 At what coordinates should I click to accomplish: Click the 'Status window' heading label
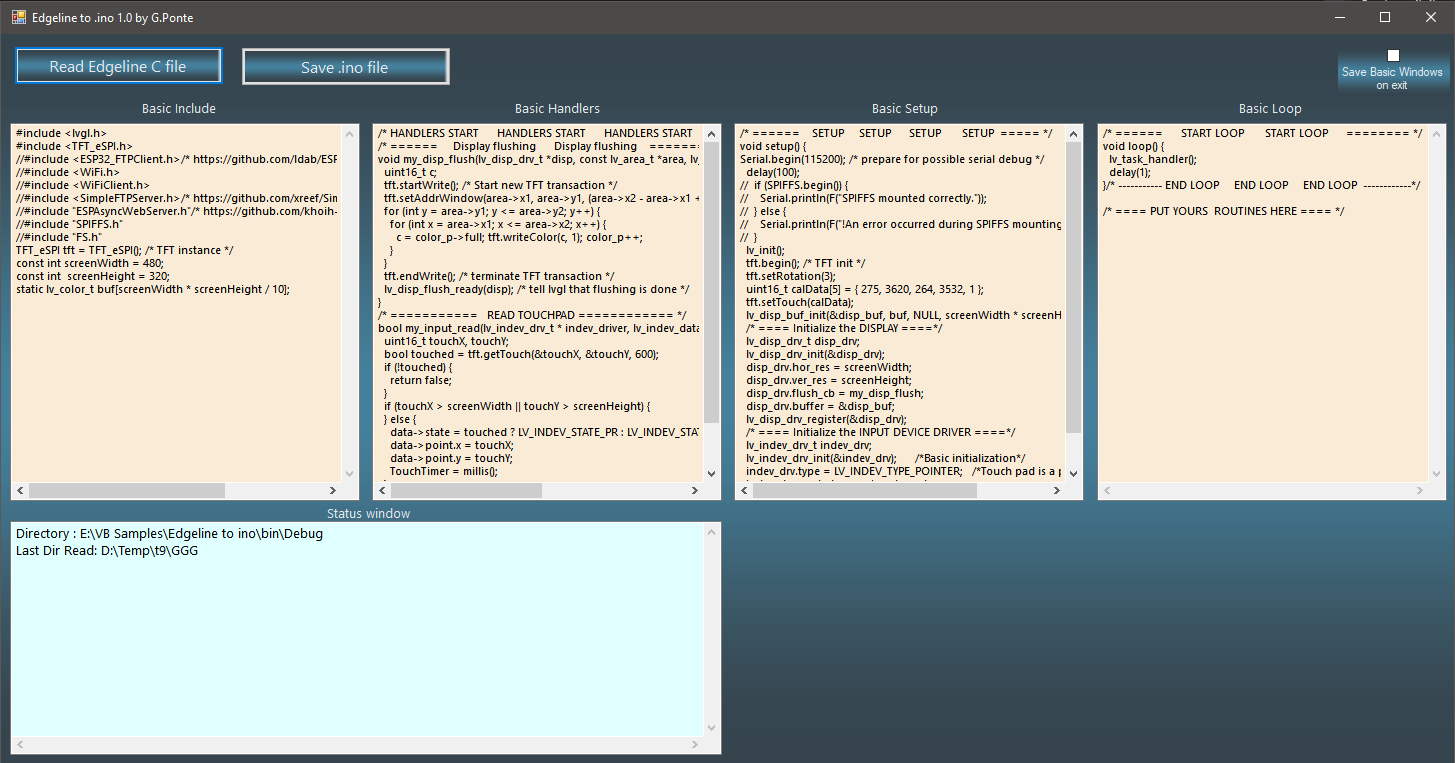(368, 513)
